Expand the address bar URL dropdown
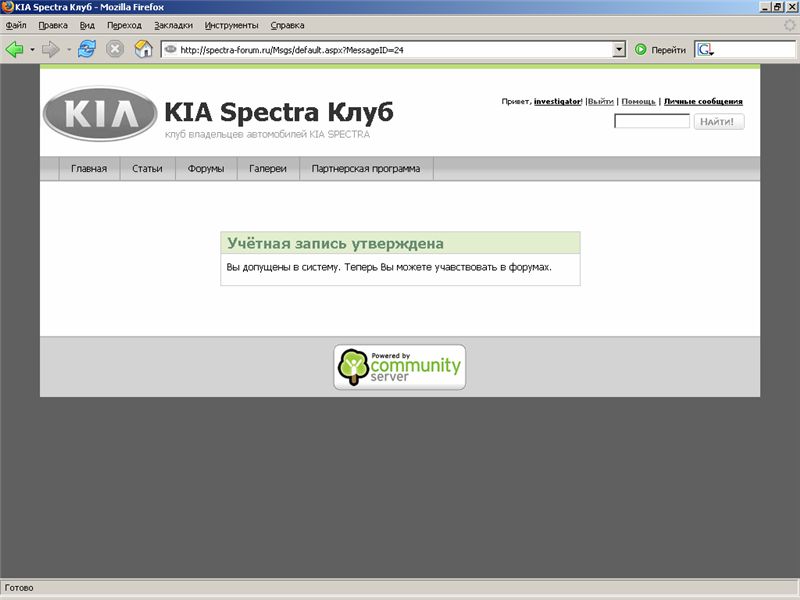Viewport: 800px width, 600px height. (618, 49)
